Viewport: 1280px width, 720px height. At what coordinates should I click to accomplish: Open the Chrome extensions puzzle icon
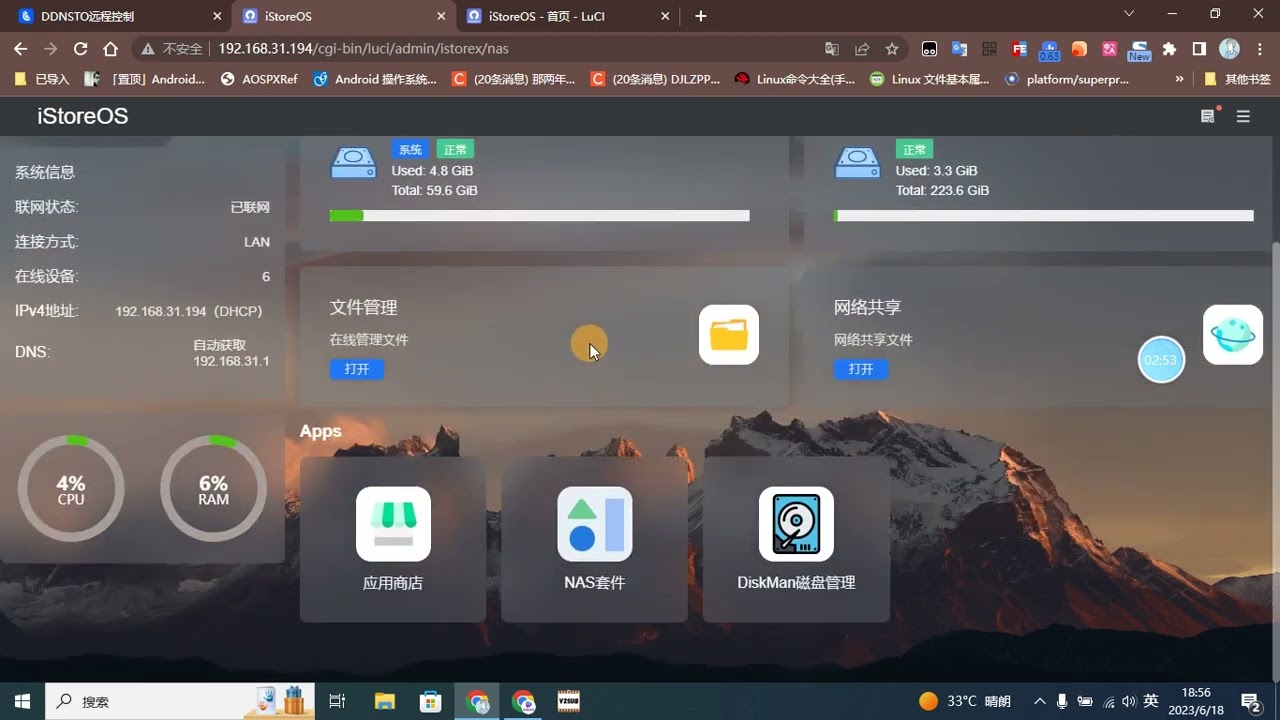click(x=1169, y=49)
